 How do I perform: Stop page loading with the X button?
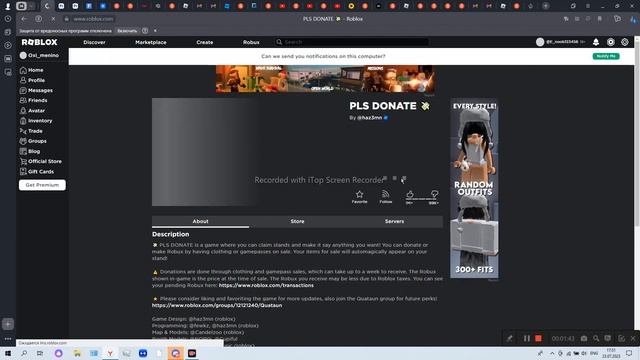coord(53,19)
